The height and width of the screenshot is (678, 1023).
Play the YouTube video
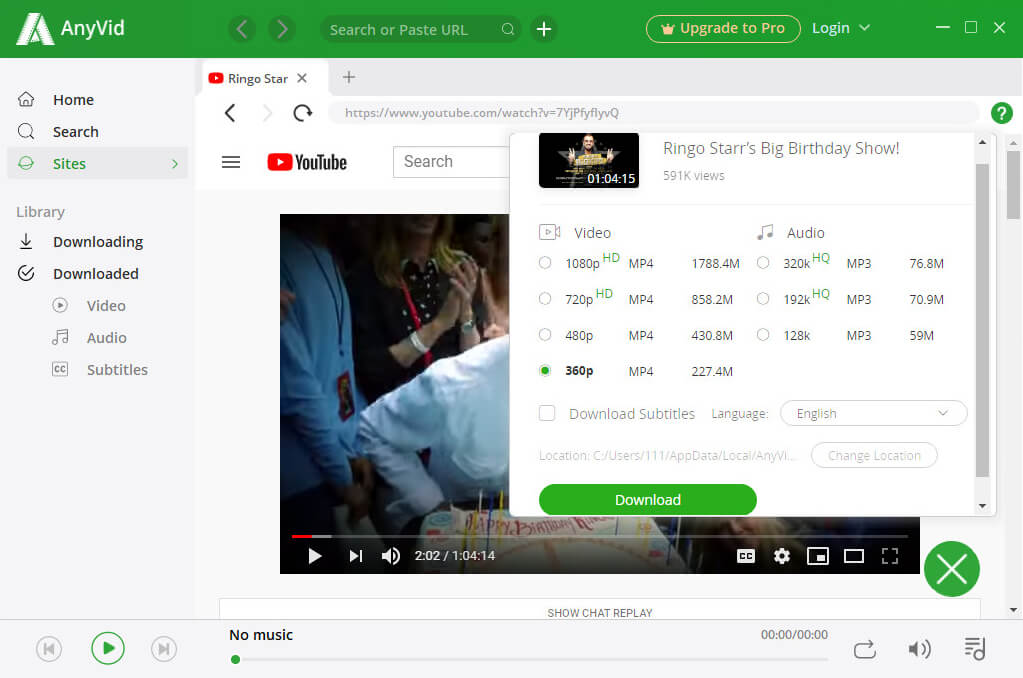[x=314, y=556]
